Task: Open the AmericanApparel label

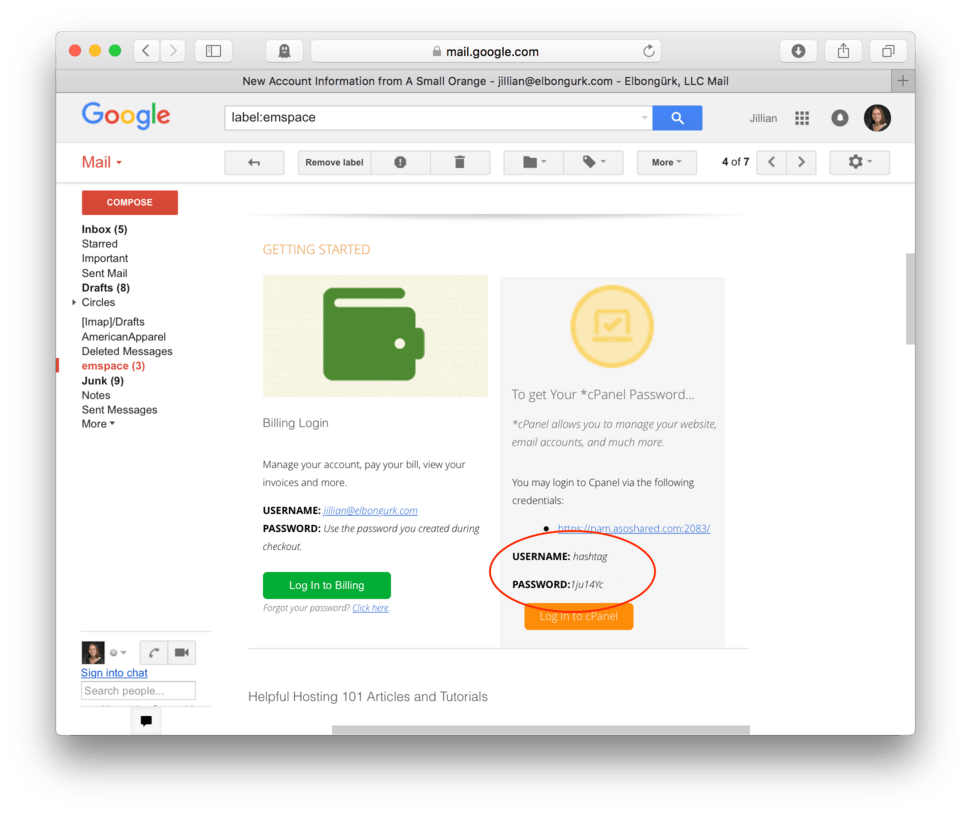Action: click(x=124, y=337)
